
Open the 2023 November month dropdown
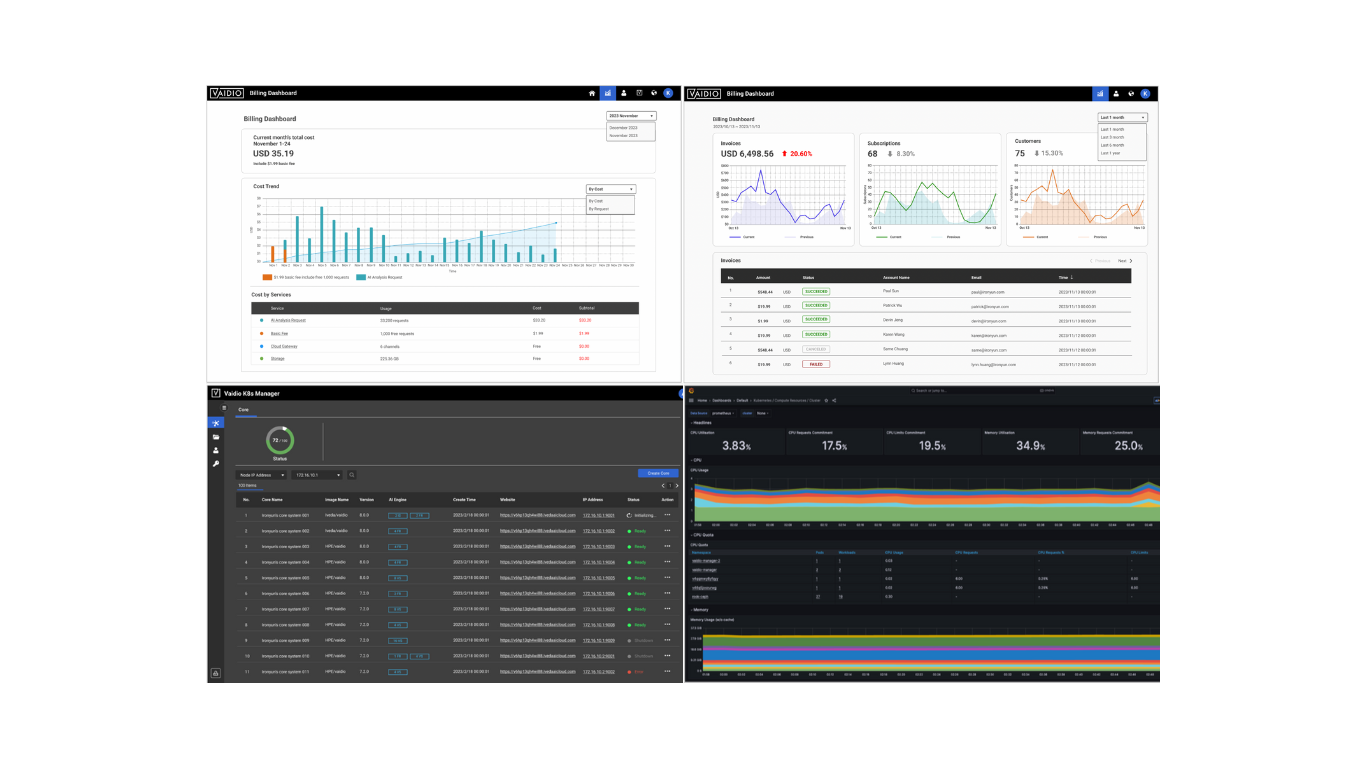pyautogui.click(x=631, y=116)
